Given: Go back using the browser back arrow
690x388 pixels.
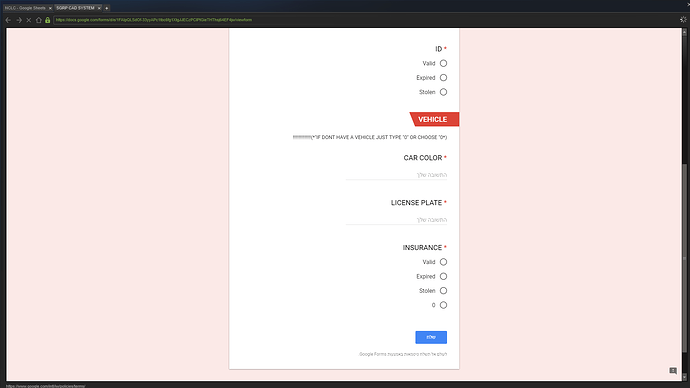Looking at the screenshot, I should pos(8,20).
